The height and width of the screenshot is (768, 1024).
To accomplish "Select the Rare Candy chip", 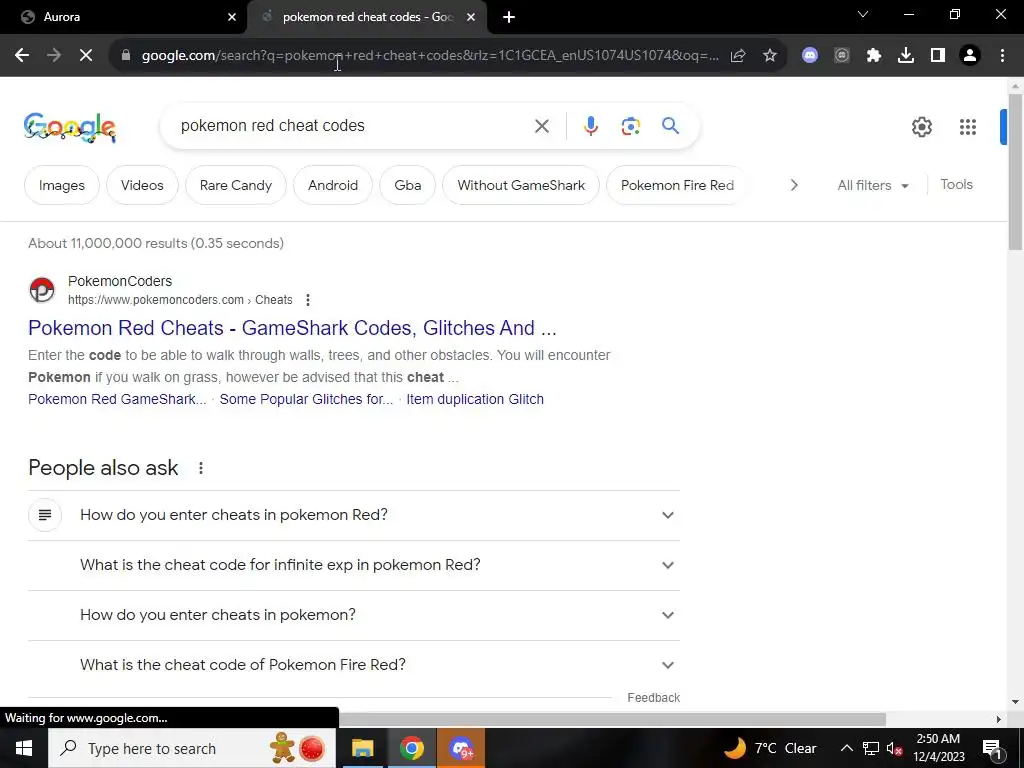I will point(236,185).
